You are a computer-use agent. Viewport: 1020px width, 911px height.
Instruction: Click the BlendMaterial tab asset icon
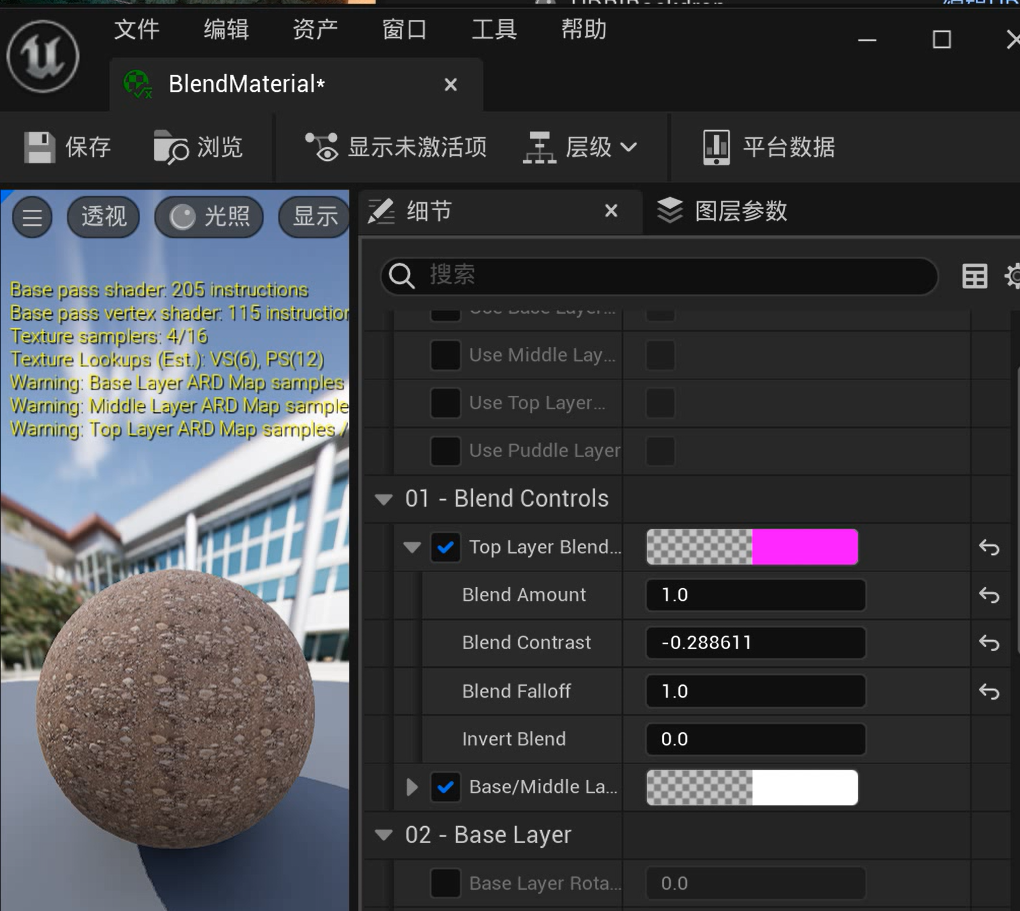coord(138,85)
